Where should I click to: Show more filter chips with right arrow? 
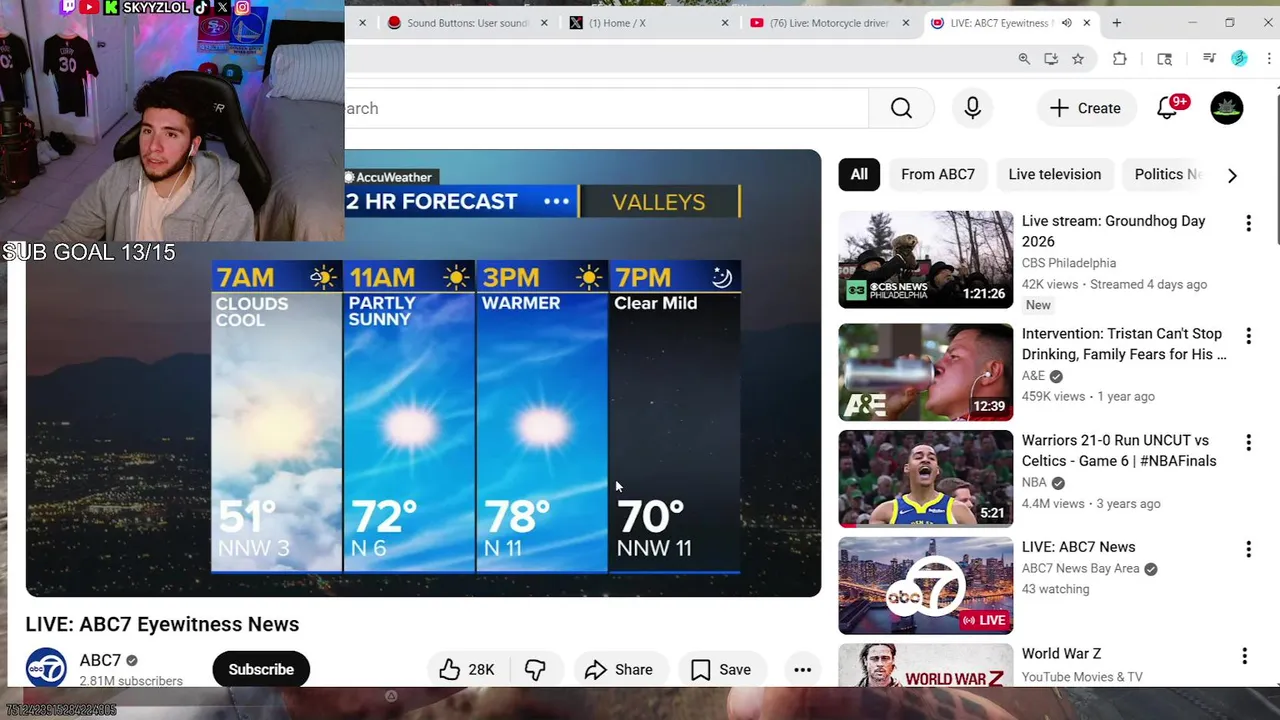[x=1232, y=175]
